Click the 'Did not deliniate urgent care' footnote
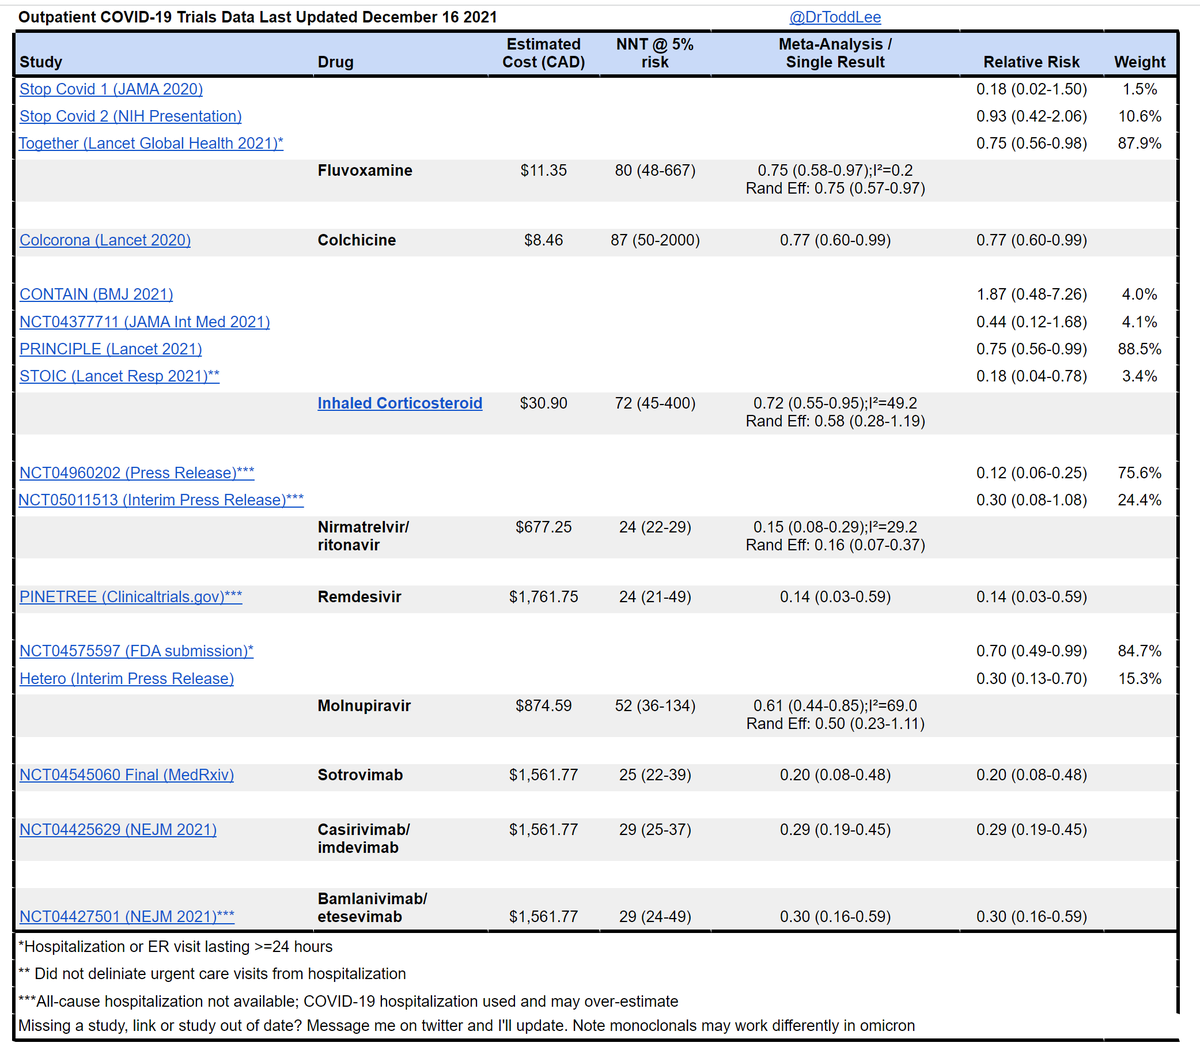 212,974
